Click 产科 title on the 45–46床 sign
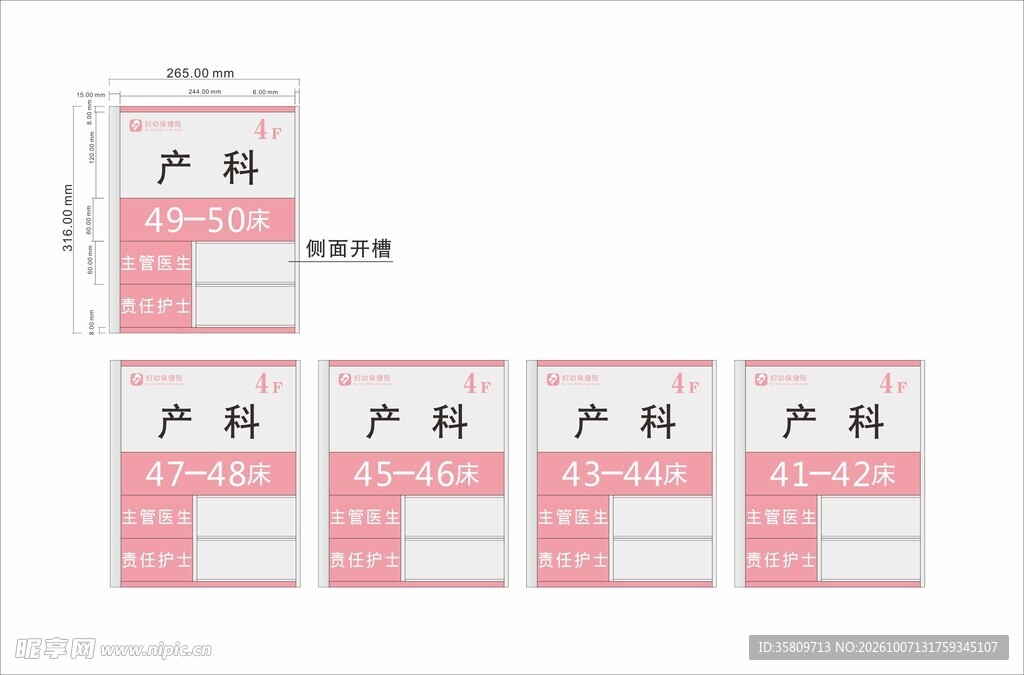This screenshot has width=1024, height=675. pyautogui.click(x=417, y=422)
